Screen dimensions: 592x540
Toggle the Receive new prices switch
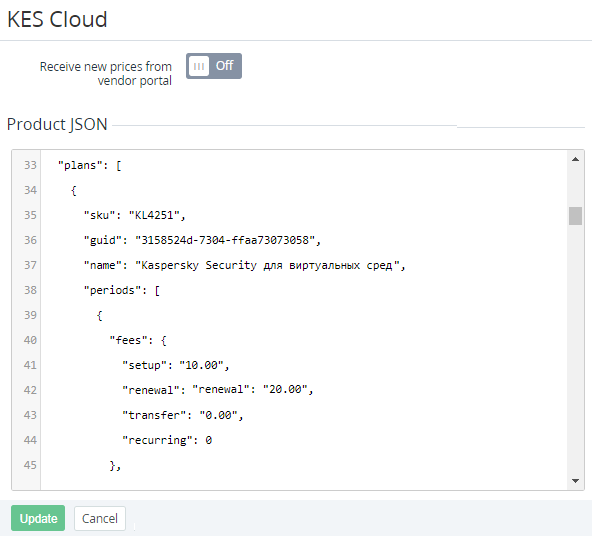point(214,66)
